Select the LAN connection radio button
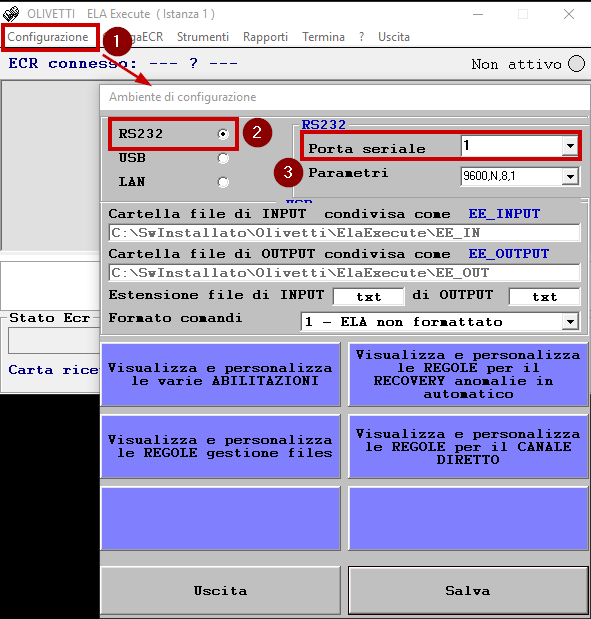The image size is (591, 619). 223,182
